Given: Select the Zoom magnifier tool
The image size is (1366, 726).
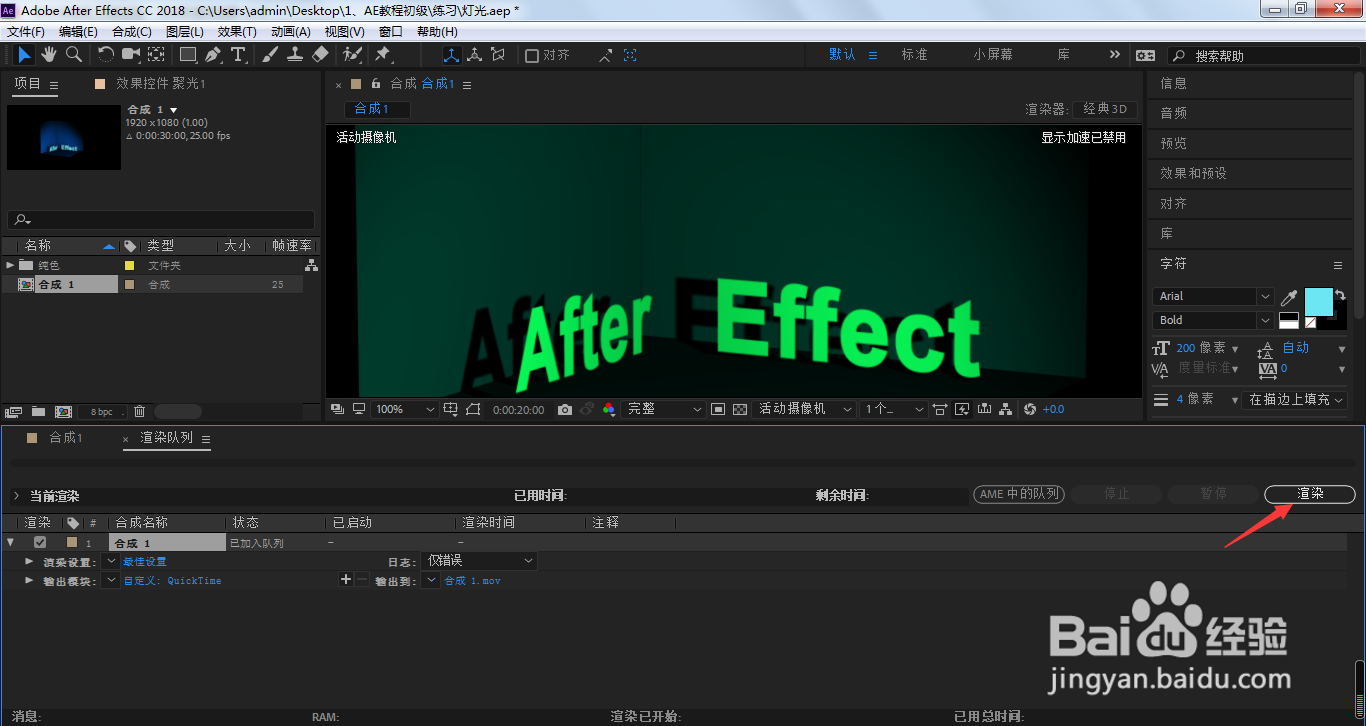Looking at the screenshot, I should point(73,55).
